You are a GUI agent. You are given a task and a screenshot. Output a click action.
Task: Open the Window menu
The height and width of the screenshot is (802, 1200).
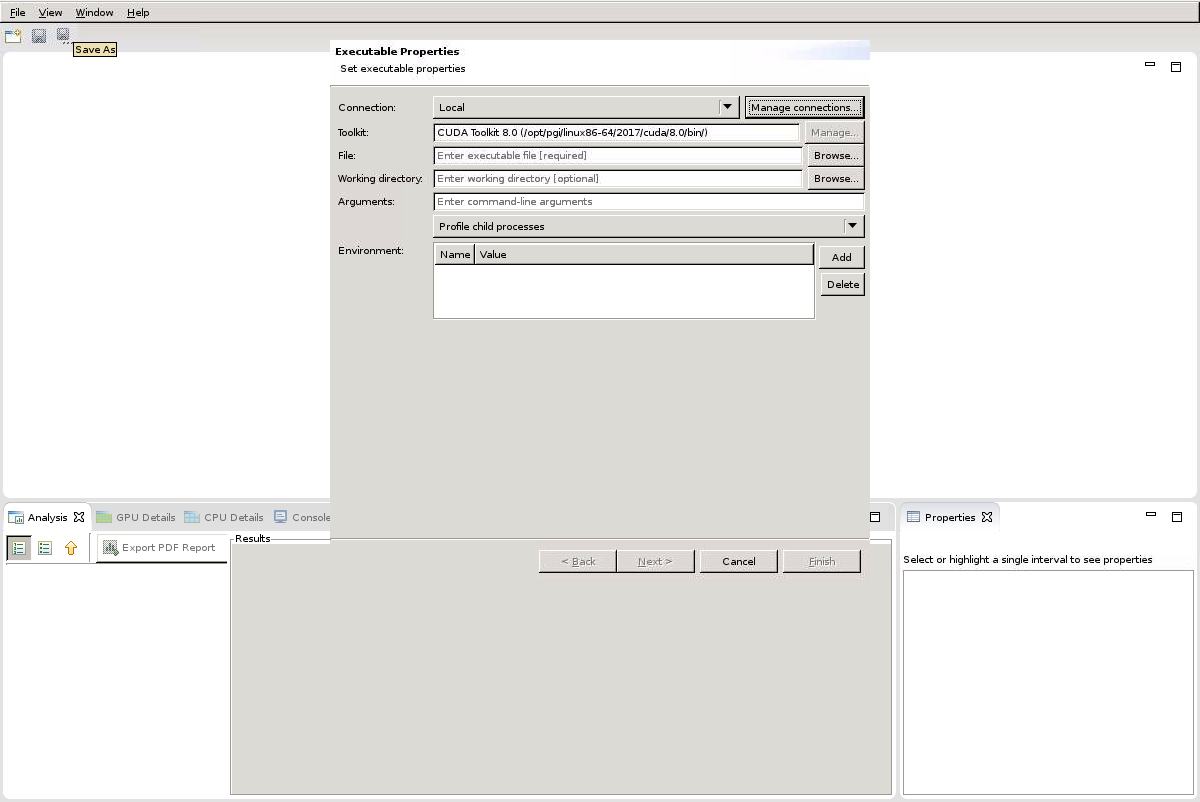tap(94, 13)
